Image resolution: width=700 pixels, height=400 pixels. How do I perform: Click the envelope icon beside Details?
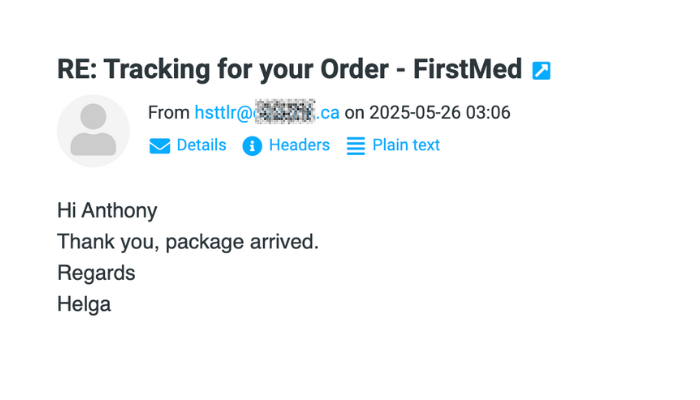(x=159, y=146)
